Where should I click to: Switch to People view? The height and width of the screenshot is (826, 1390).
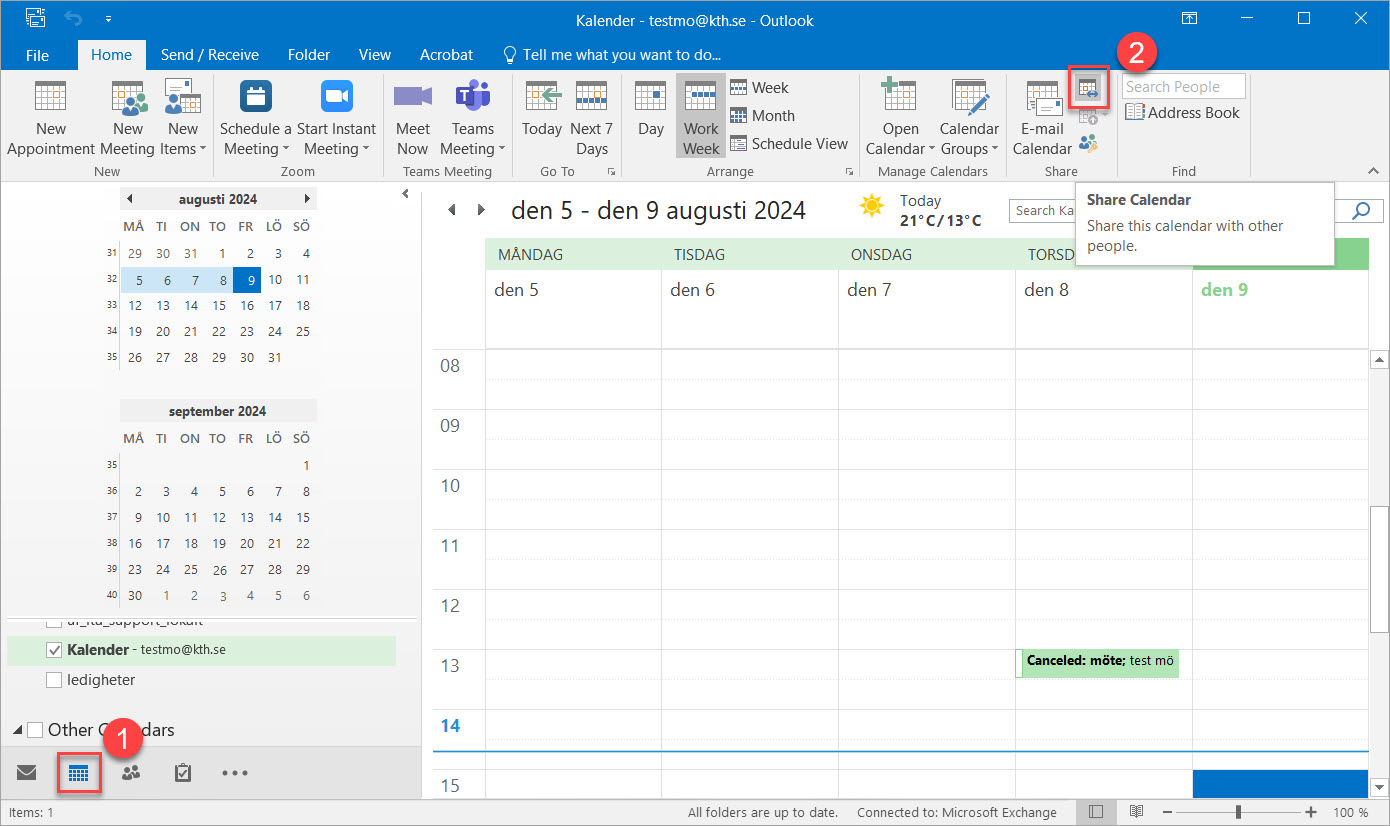(x=131, y=772)
